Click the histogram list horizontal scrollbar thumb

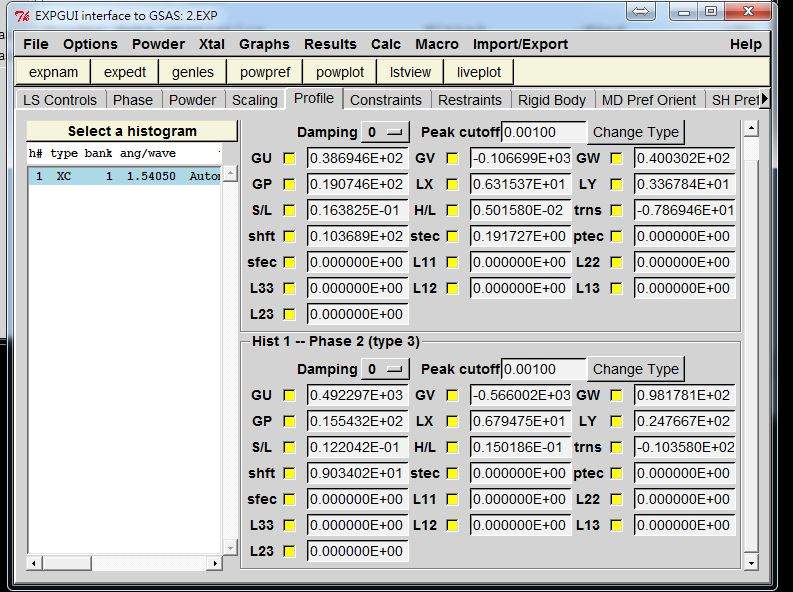67,563
